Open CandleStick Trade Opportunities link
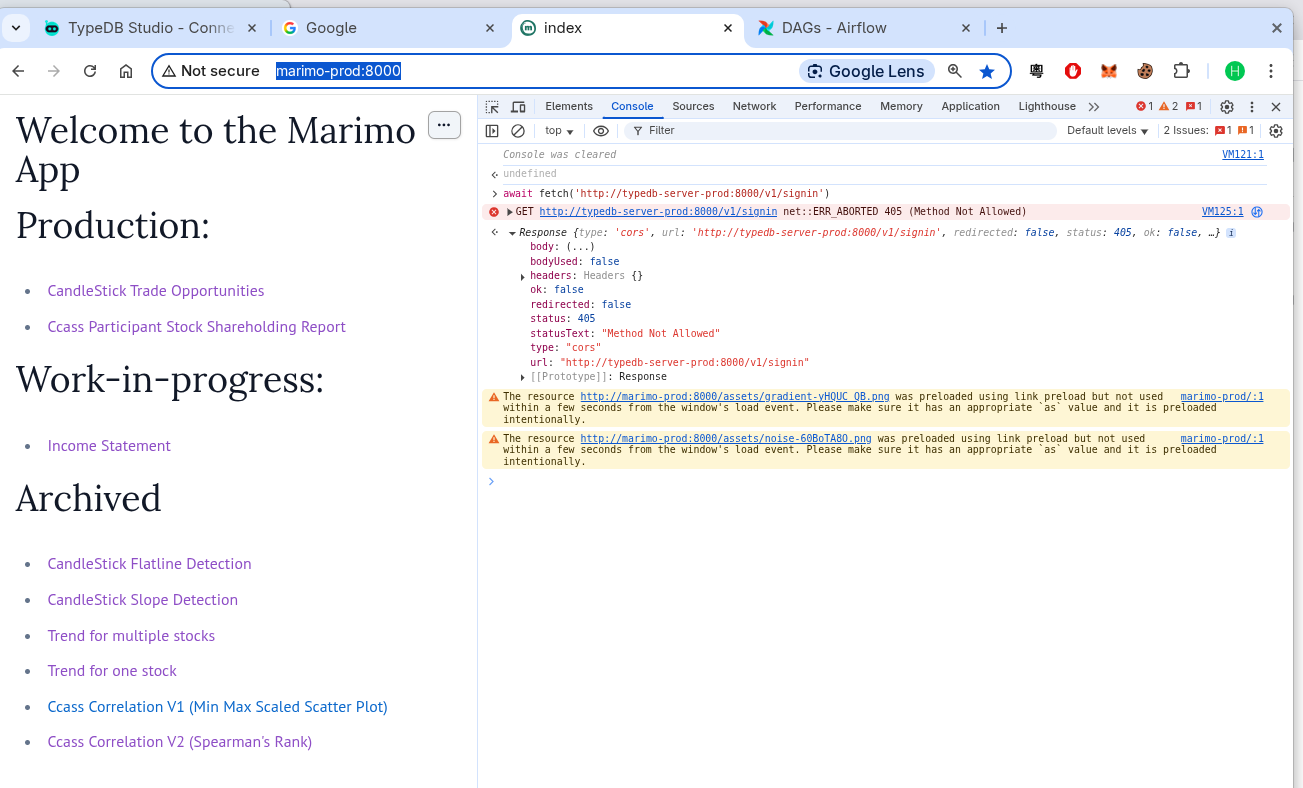The width and height of the screenshot is (1303, 788). (x=156, y=291)
